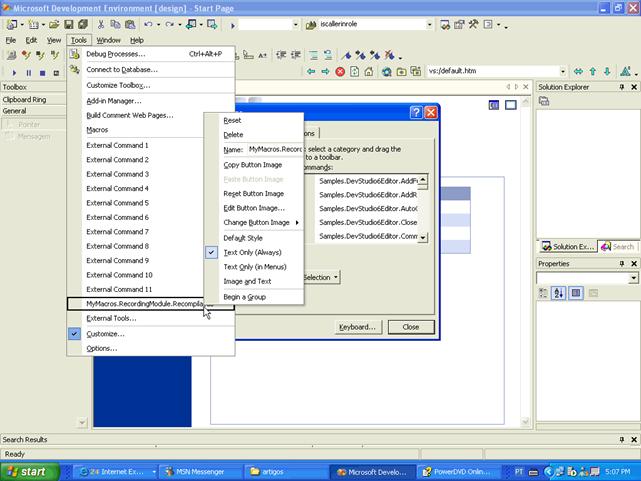Click Edit Button Image... entry
Image resolution: width=641 pixels, height=481 pixels.
[x=253, y=208]
